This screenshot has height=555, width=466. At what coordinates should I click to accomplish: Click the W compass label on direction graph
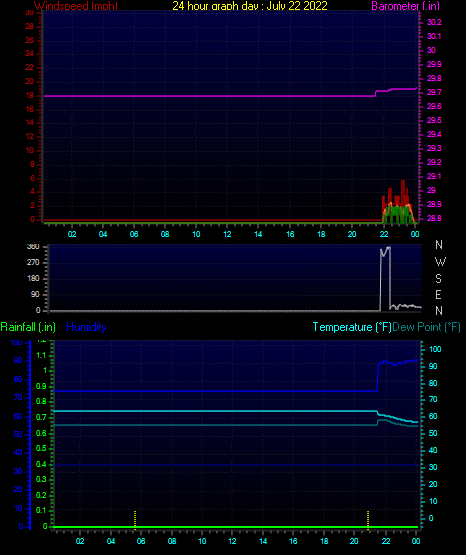click(x=440, y=262)
